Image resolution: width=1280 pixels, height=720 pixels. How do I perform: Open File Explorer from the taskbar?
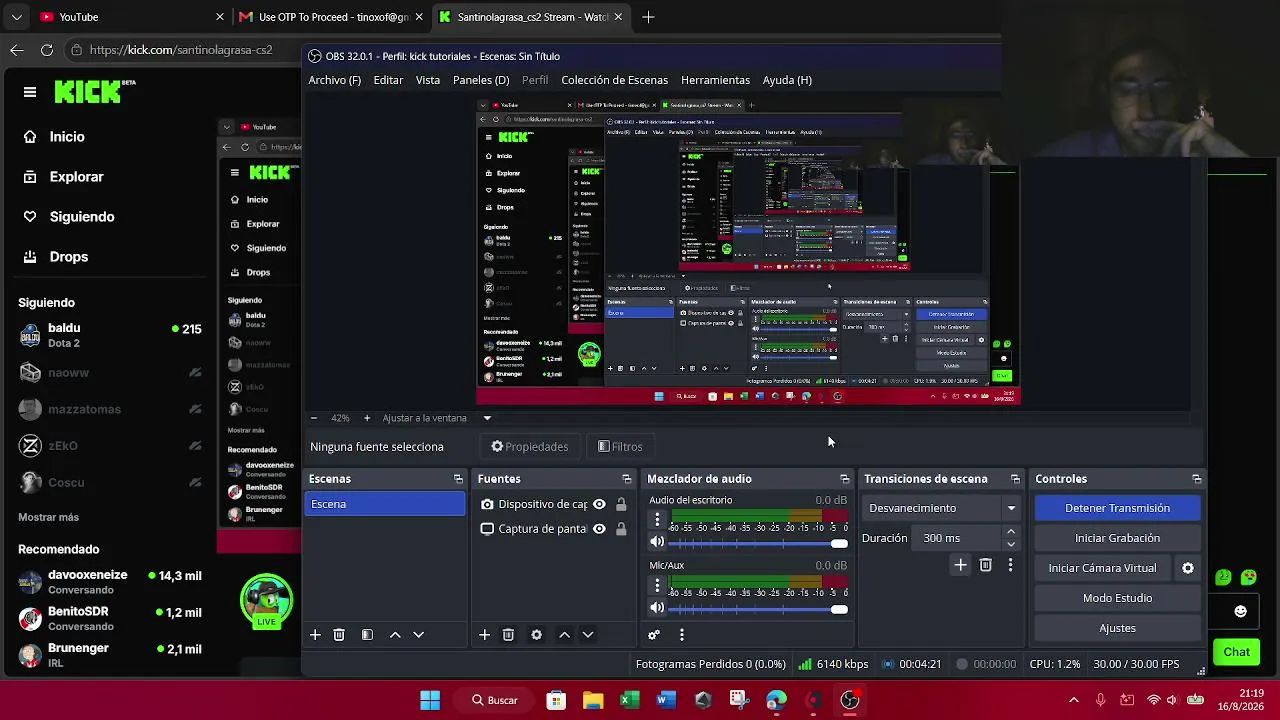(x=593, y=700)
